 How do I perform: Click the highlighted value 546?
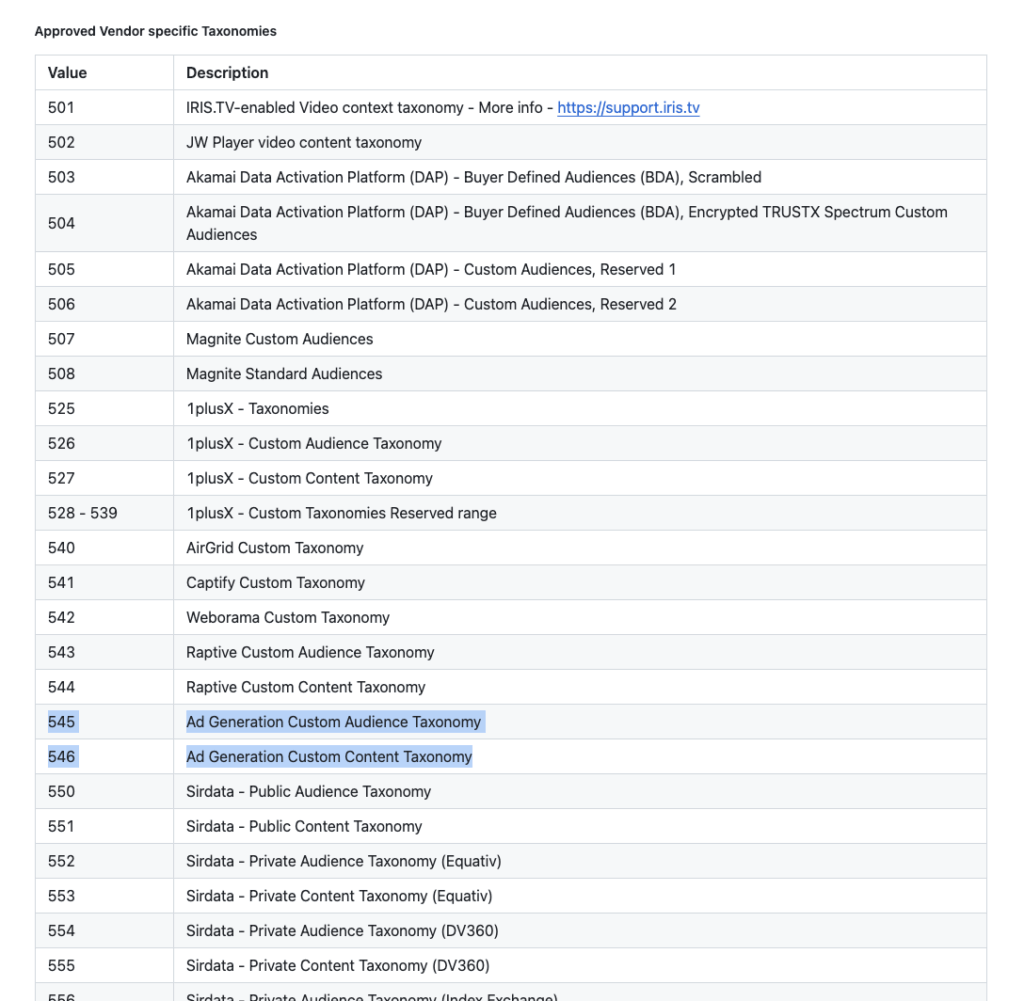[61, 757]
